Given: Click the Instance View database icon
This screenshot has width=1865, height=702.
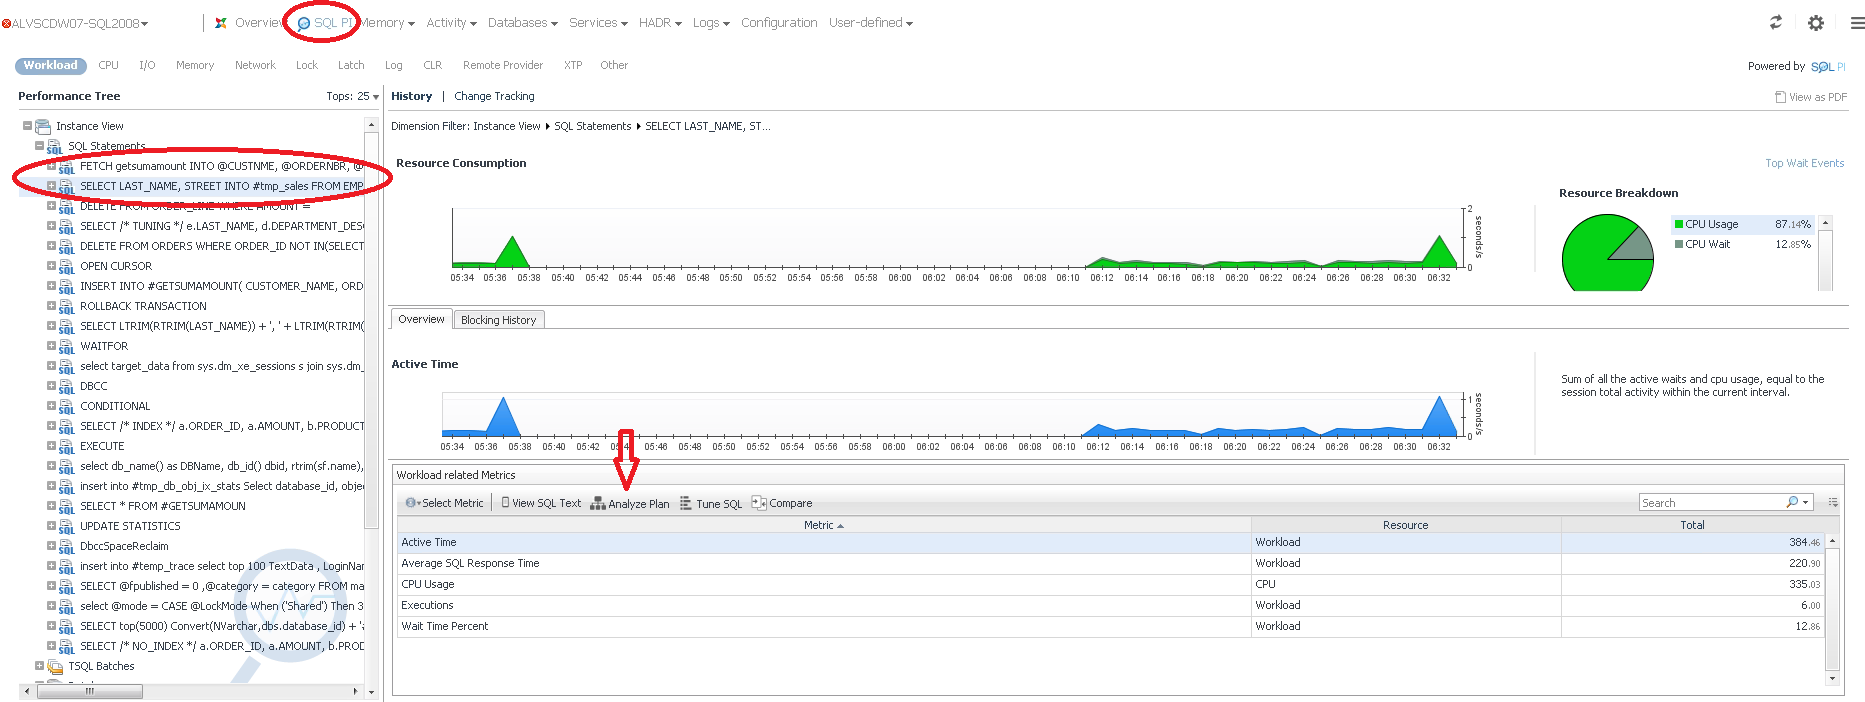Looking at the screenshot, I should click(x=43, y=126).
